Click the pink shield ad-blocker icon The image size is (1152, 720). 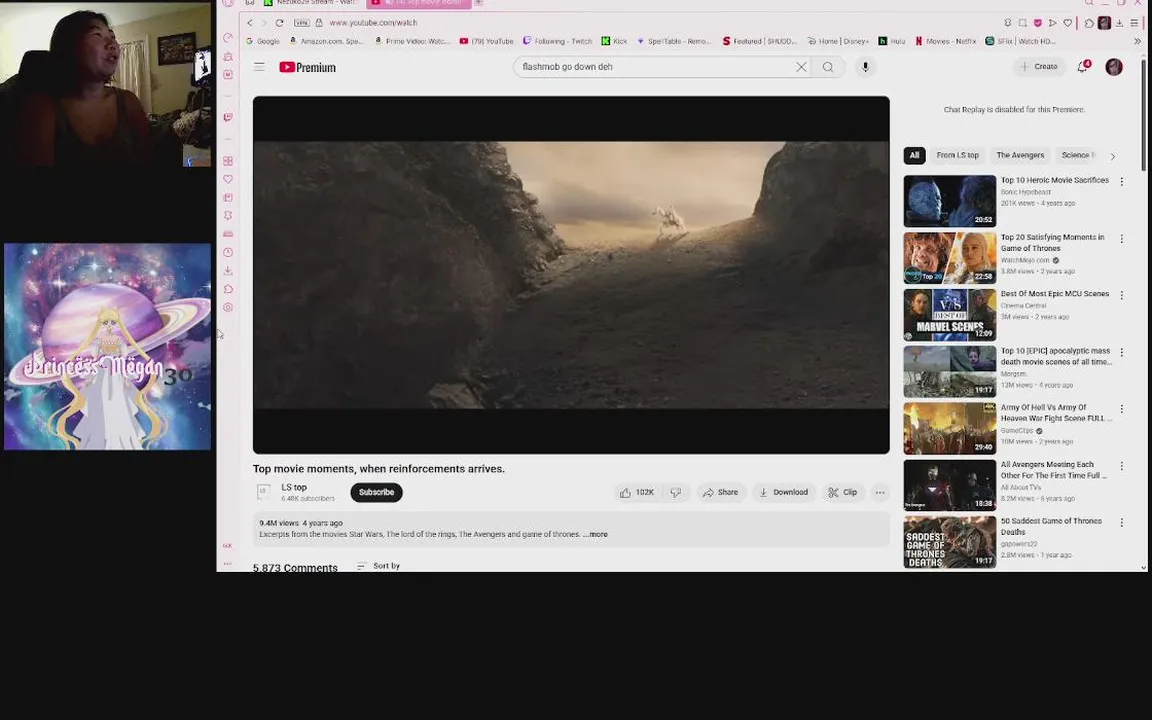[x=1037, y=23]
